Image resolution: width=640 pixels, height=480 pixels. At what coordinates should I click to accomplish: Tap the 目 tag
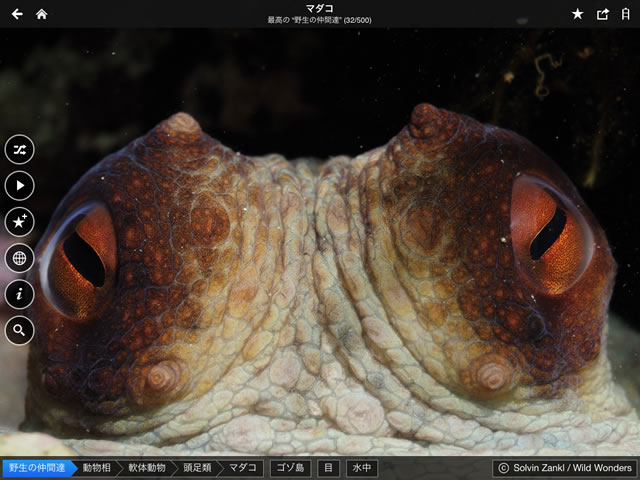click(x=329, y=468)
